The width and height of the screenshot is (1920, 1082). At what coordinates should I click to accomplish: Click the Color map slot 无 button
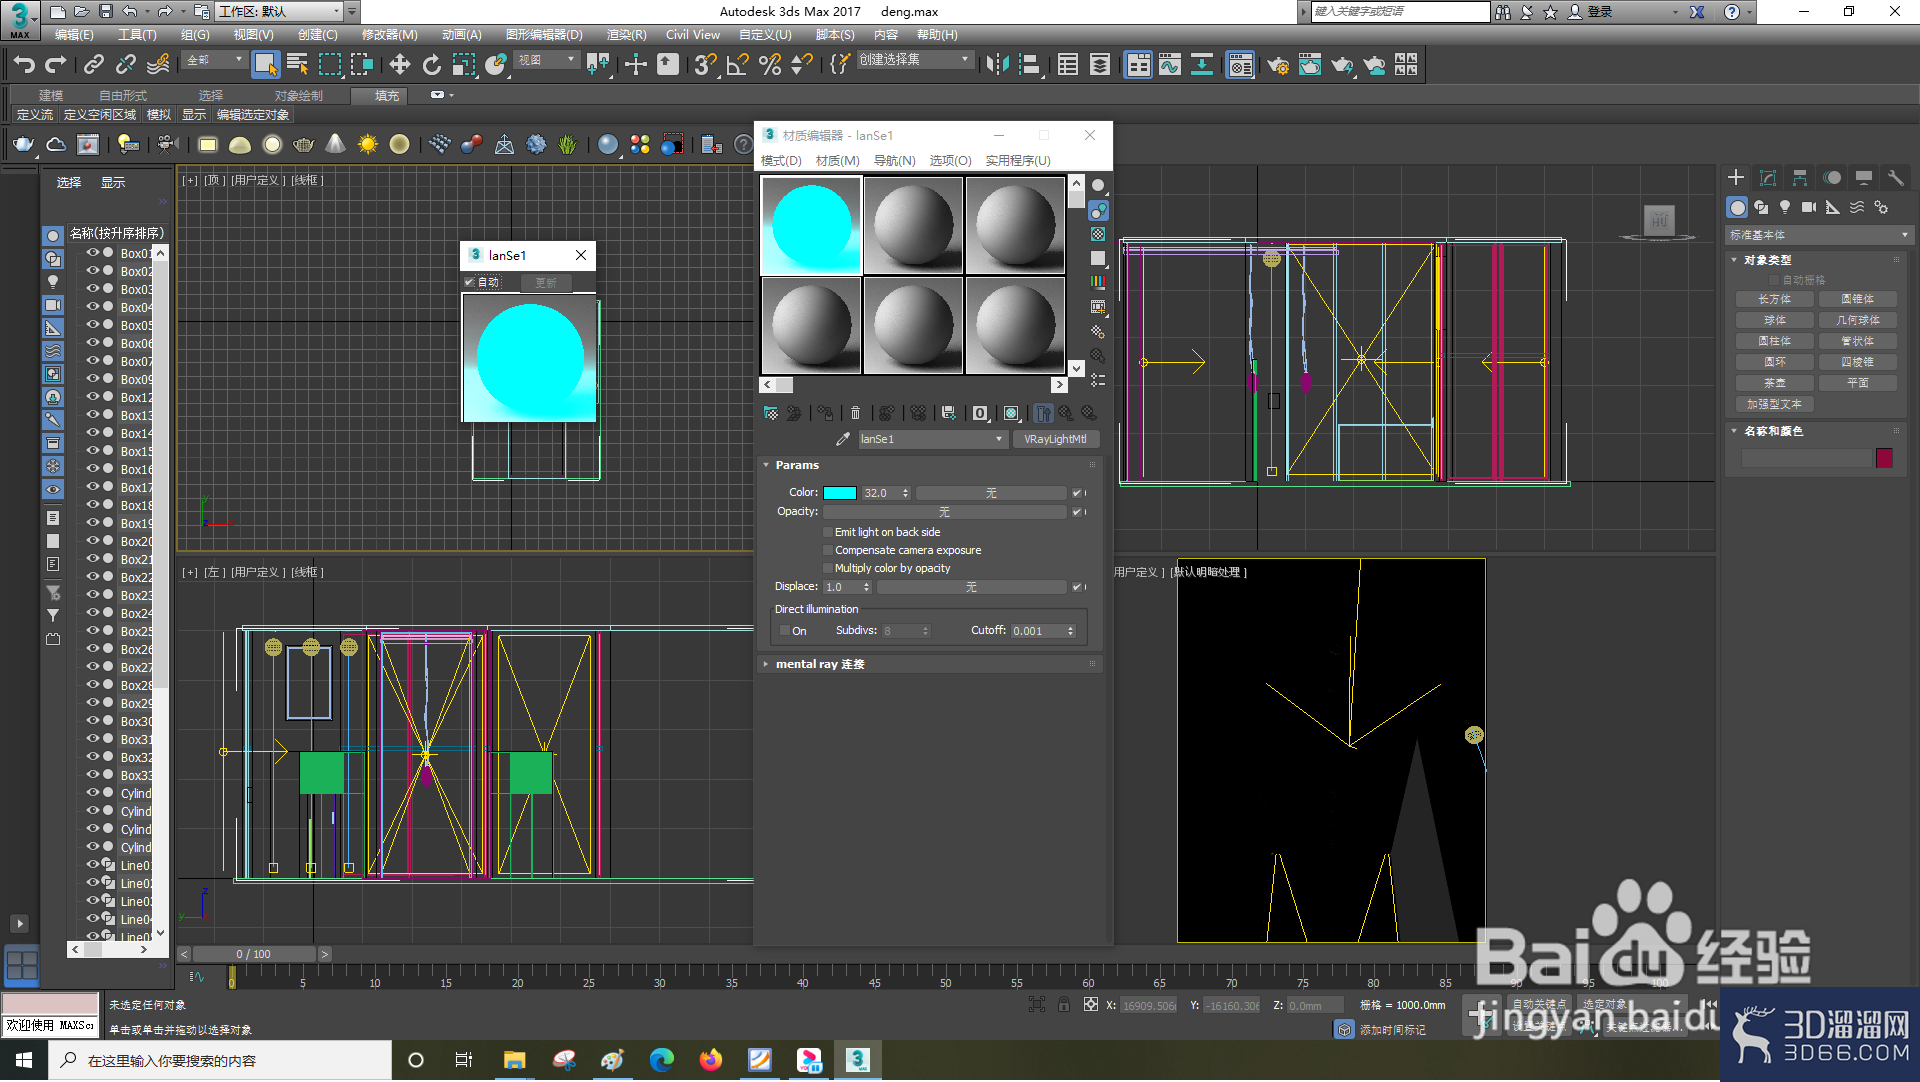[x=991, y=493]
